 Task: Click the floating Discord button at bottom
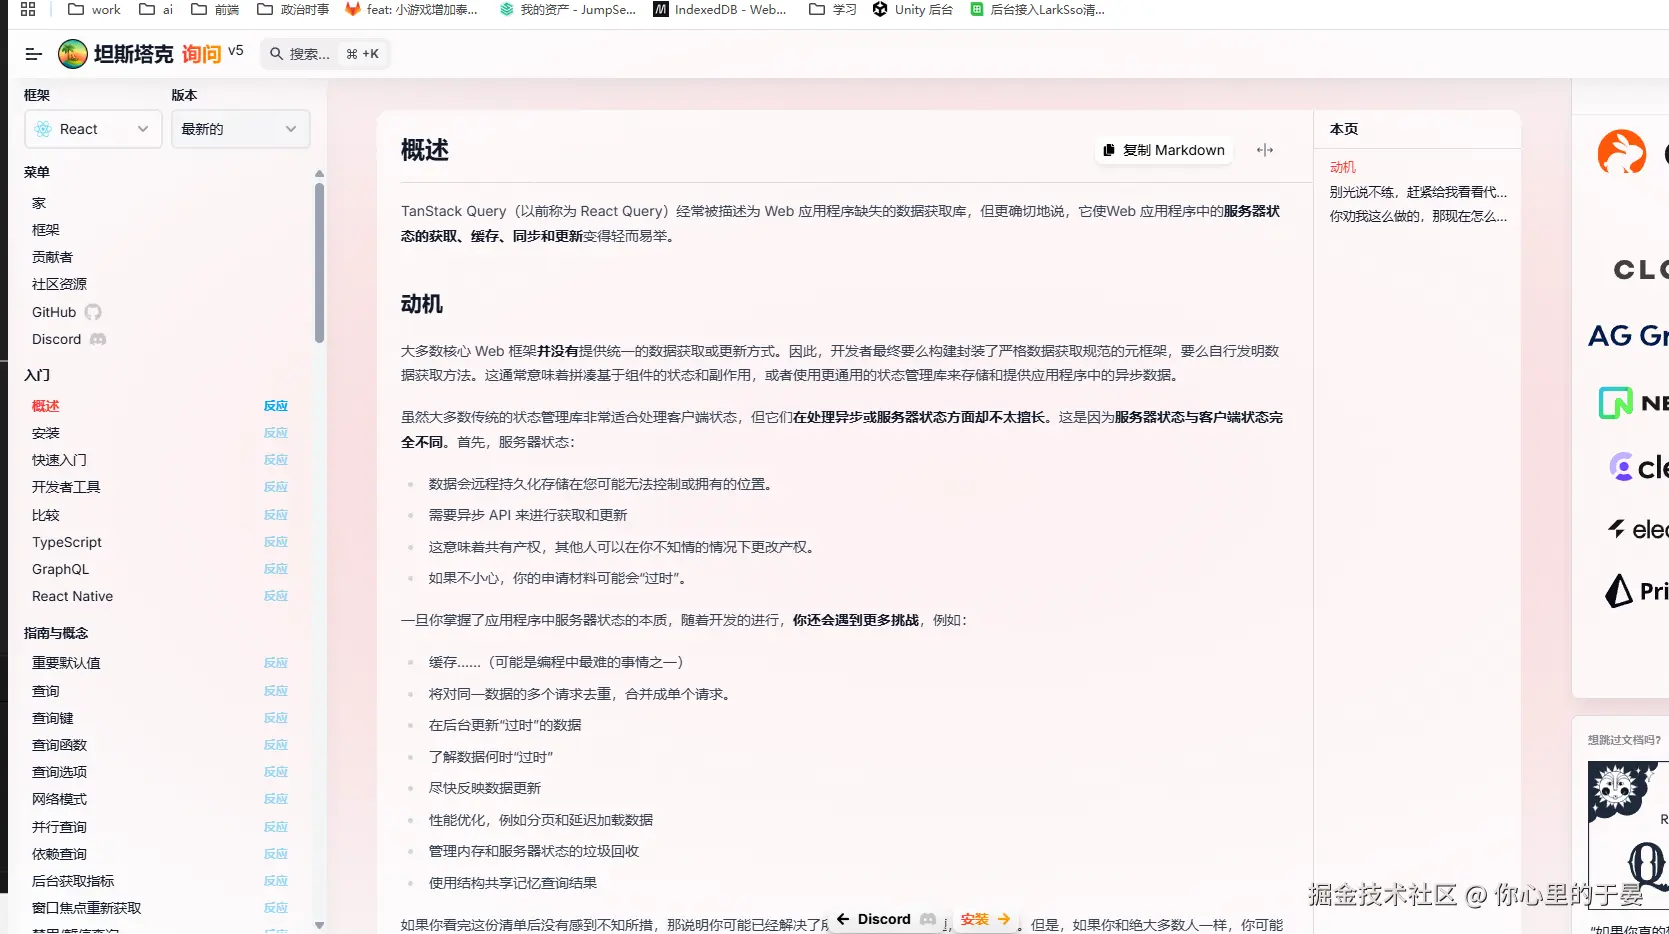click(x=884, y=919)
